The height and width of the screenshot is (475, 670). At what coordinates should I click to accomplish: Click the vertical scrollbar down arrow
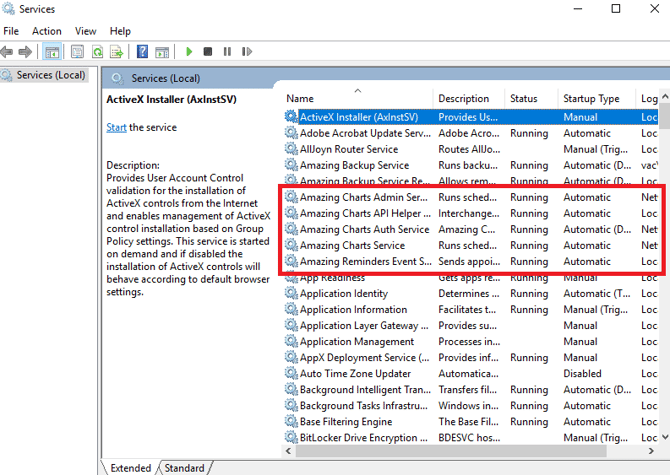[x=665, y=437]
